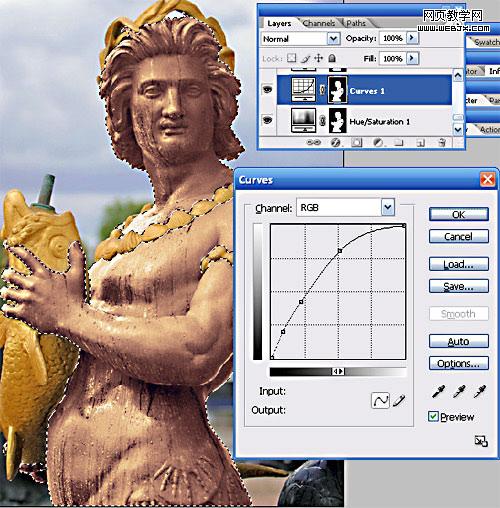The height and width of the screenshot is (508, 500).
Task: Select the Curves 1 layer name
Action: click(367, 91)
